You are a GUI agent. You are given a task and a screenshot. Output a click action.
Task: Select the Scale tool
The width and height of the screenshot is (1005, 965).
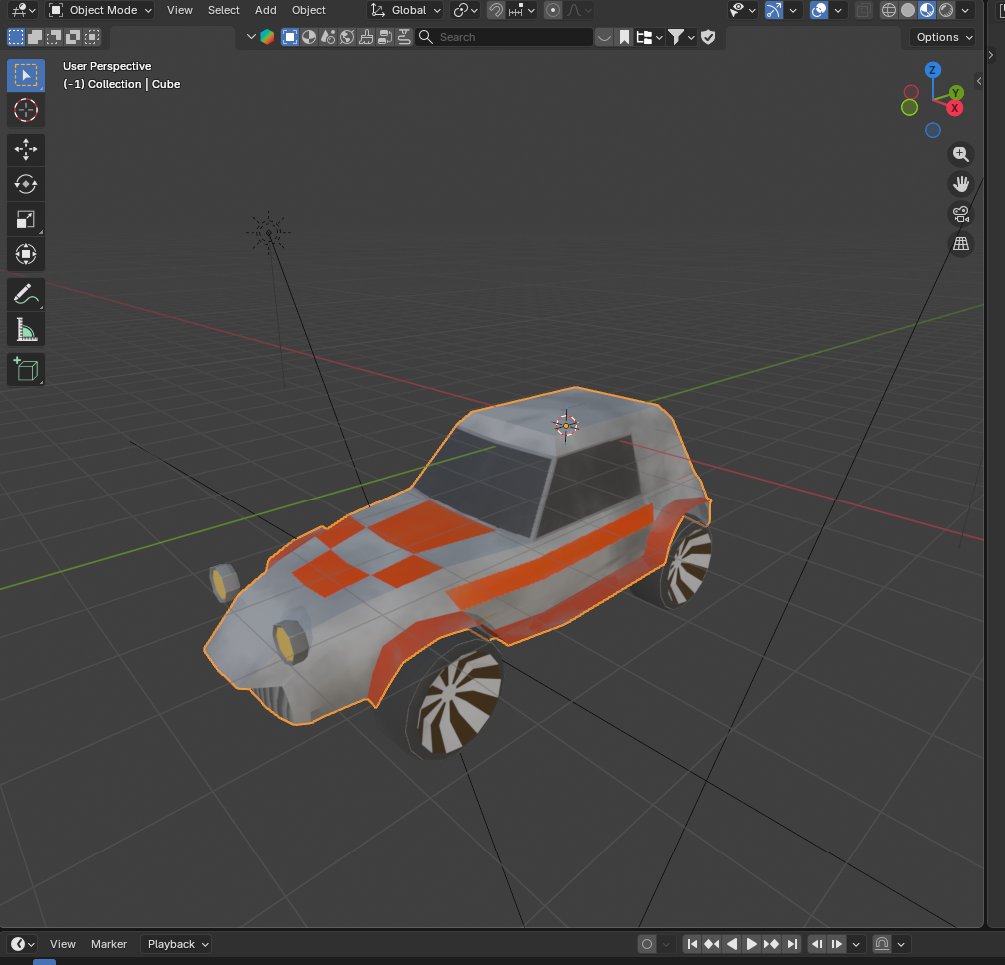(x=26, y=219)
